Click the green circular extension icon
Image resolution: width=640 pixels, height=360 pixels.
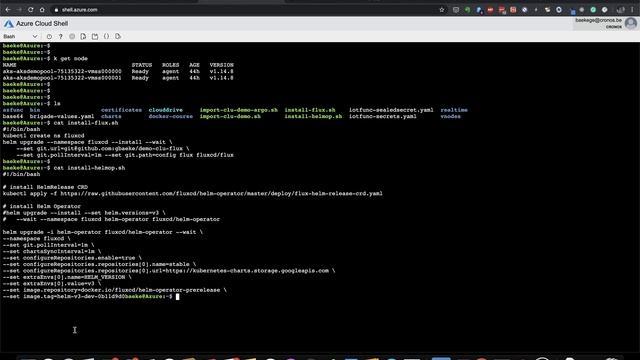(x=467, y=9)
